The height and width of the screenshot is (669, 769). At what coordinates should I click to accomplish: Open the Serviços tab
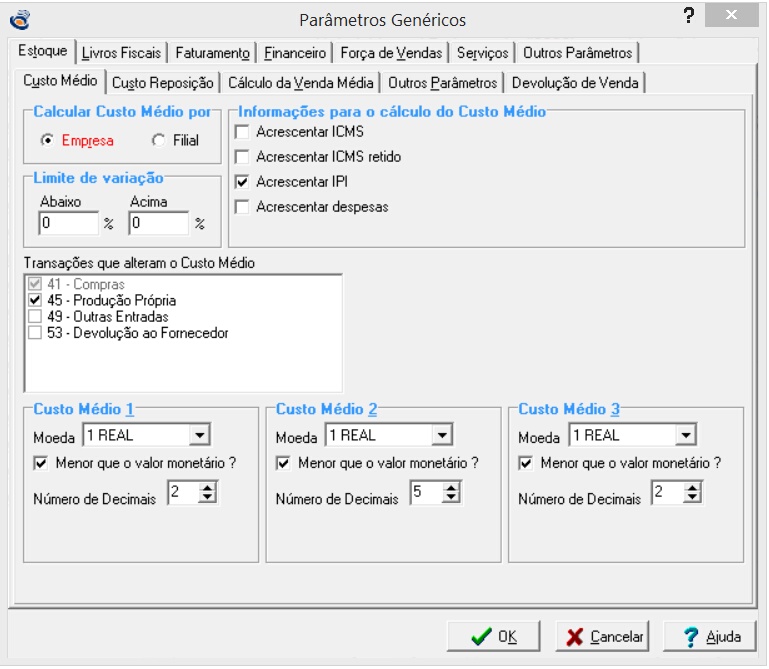pyautogui.click(x=483, y=53)
